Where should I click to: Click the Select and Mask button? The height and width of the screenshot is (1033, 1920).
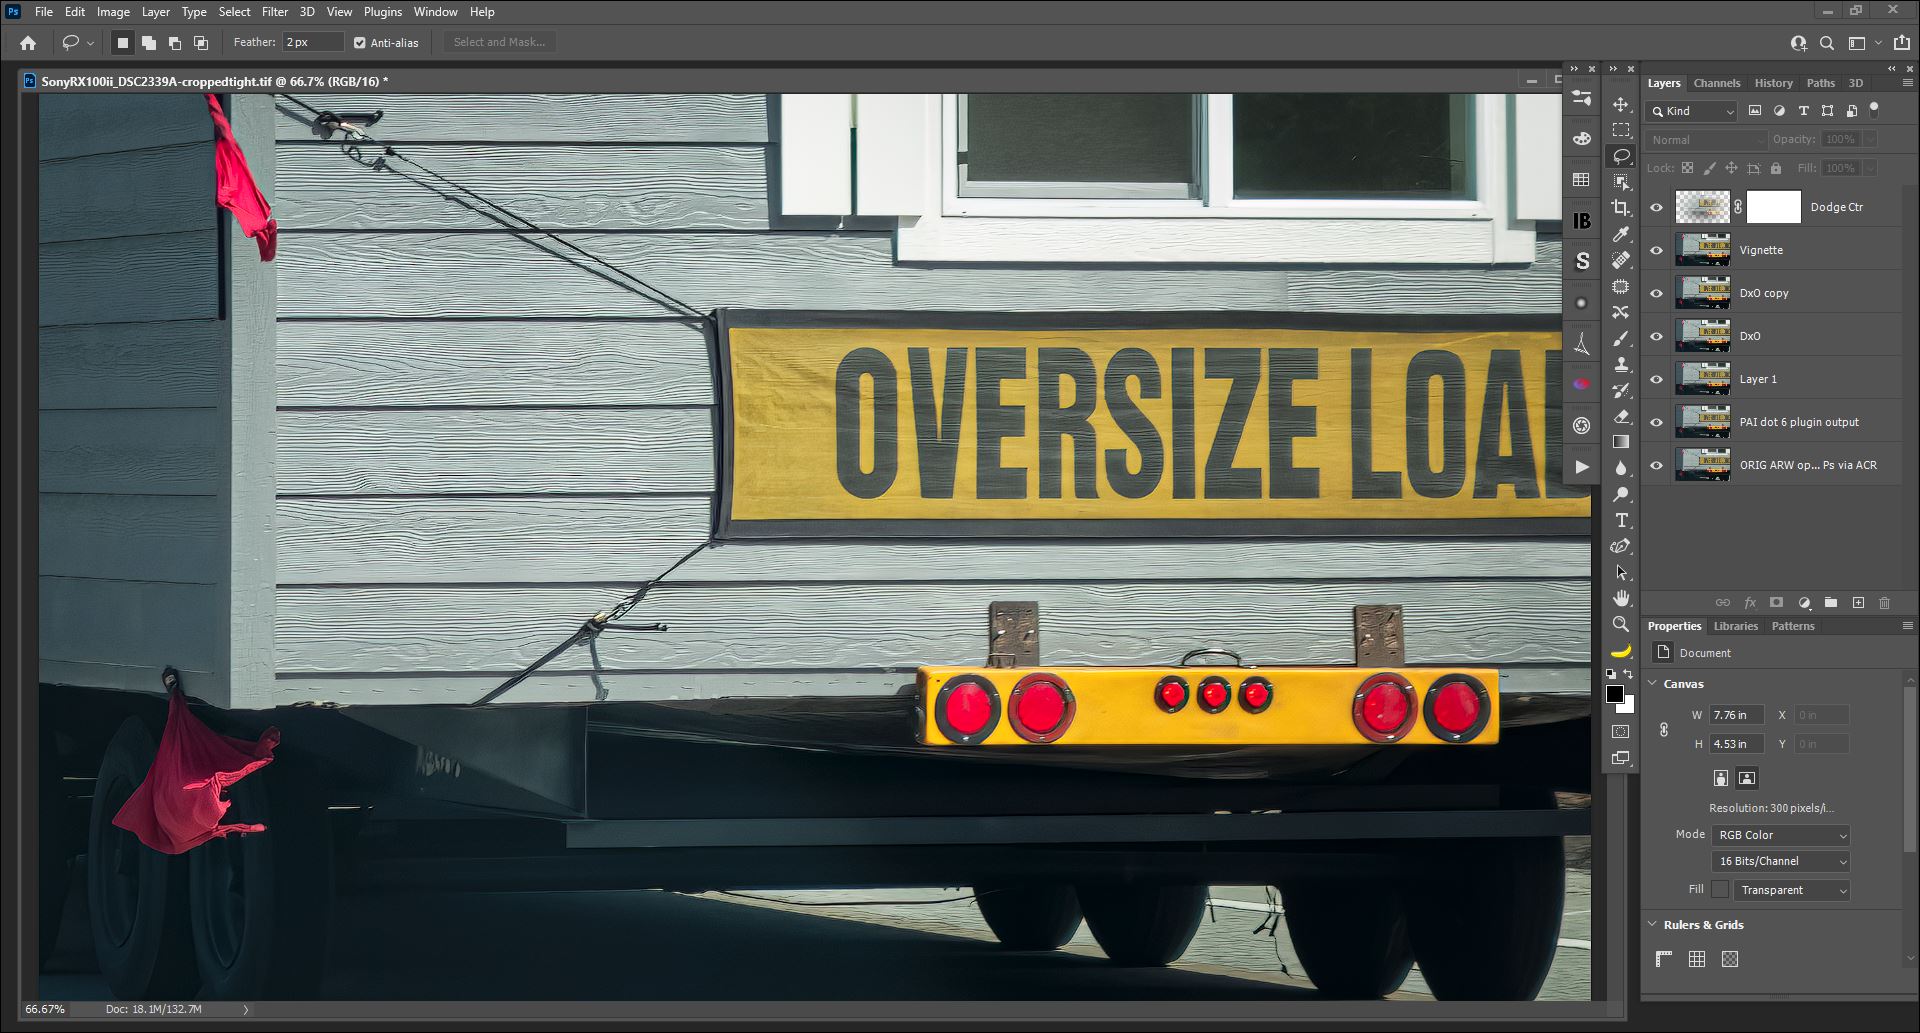(x=499, y=42)
